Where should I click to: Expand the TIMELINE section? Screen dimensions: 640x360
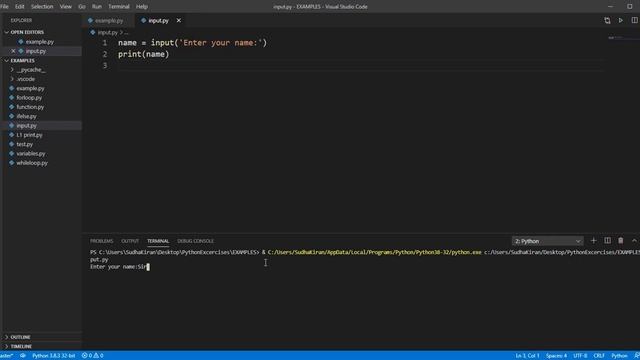coord(21,347)
